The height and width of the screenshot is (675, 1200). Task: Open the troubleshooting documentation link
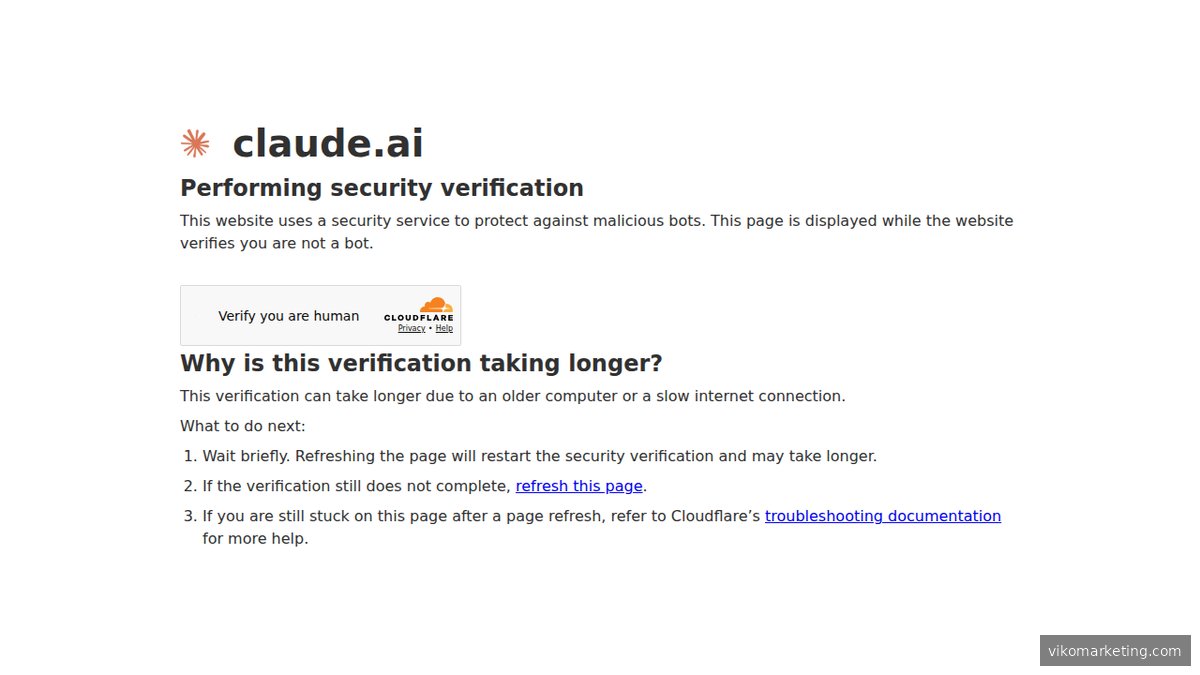point(882,516)
